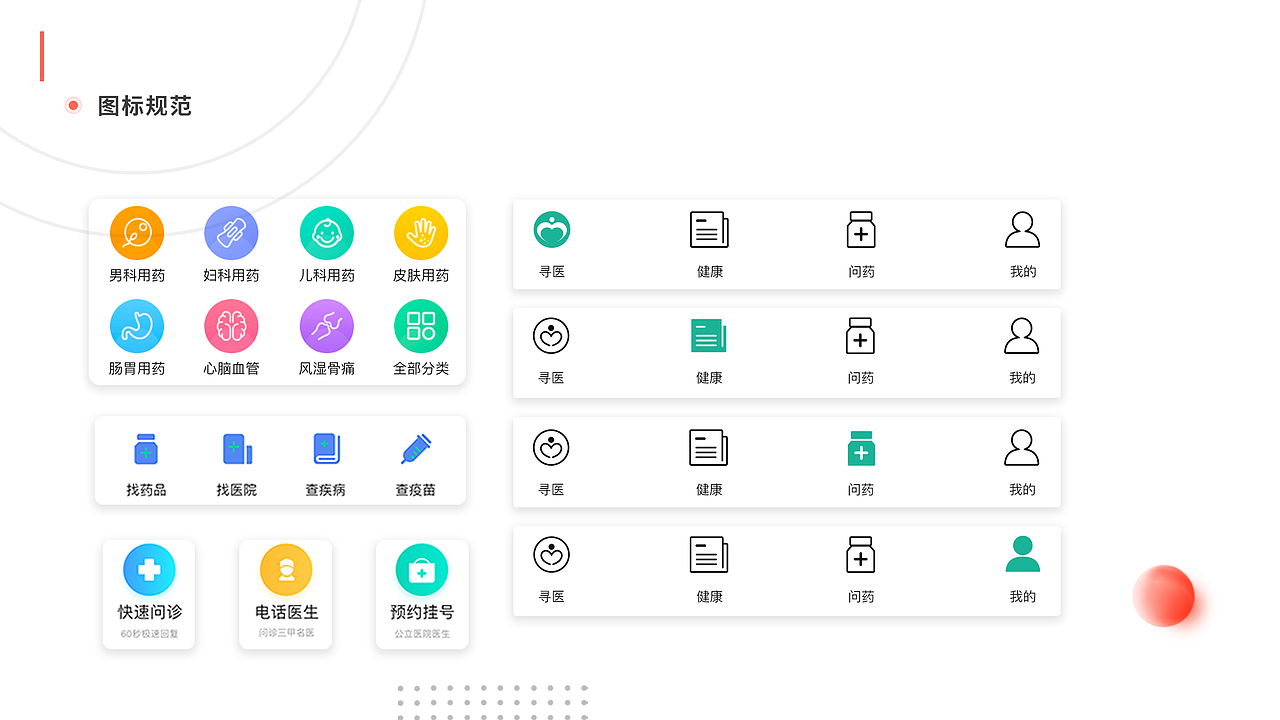Choose the 皮肤用药 hand icon
This screenshot has height=720, width=1280.
pyautogui.click(x=421, y=233)
